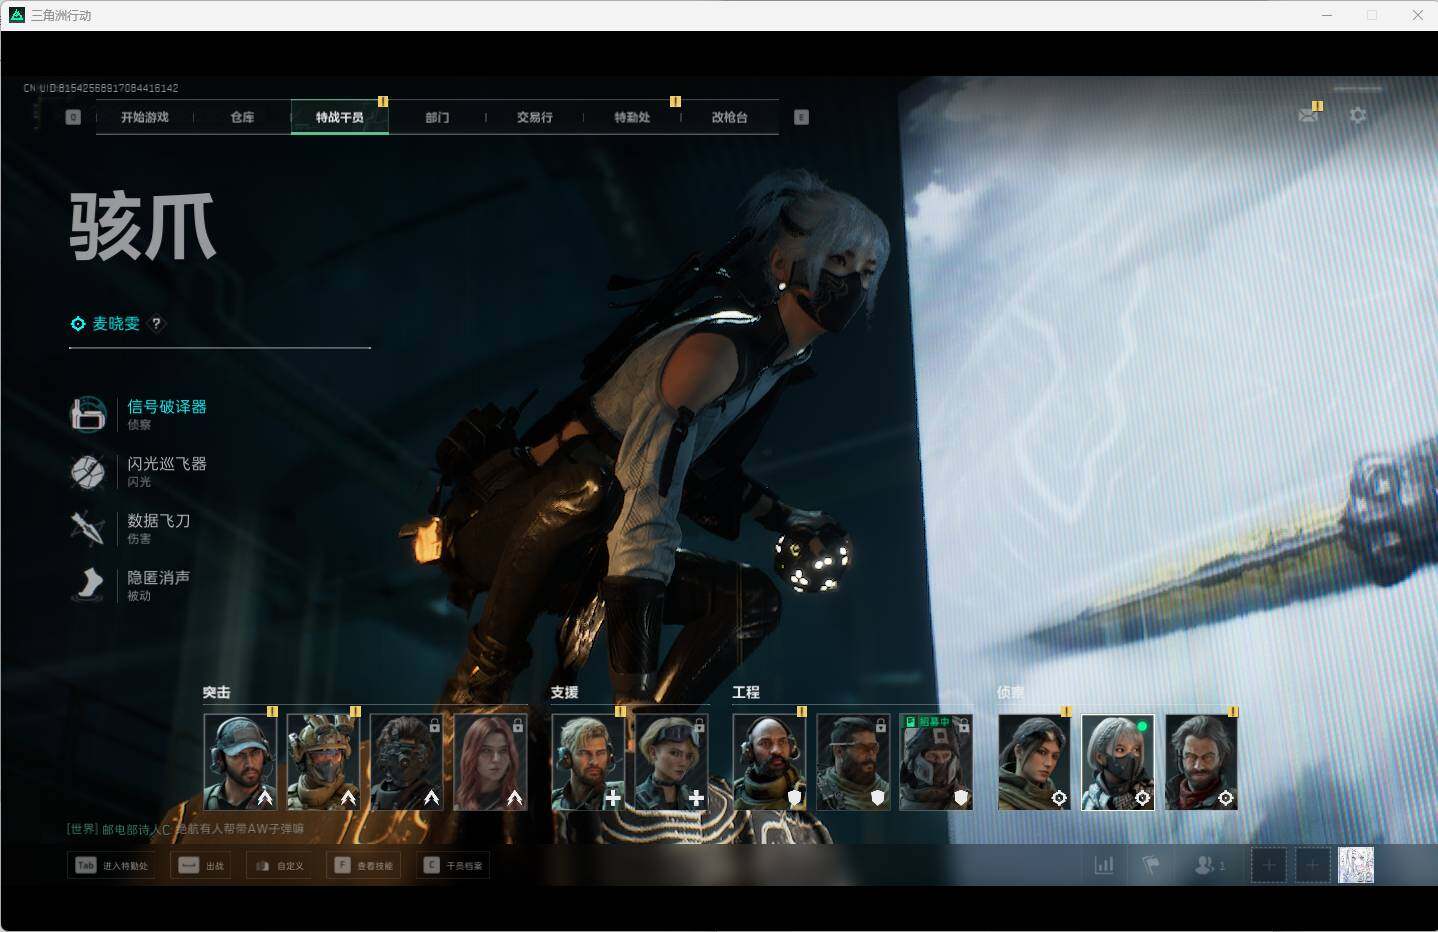Click the 工程 class heading
The width and height of the screenshot is (1438, 932).
(746, 692)
